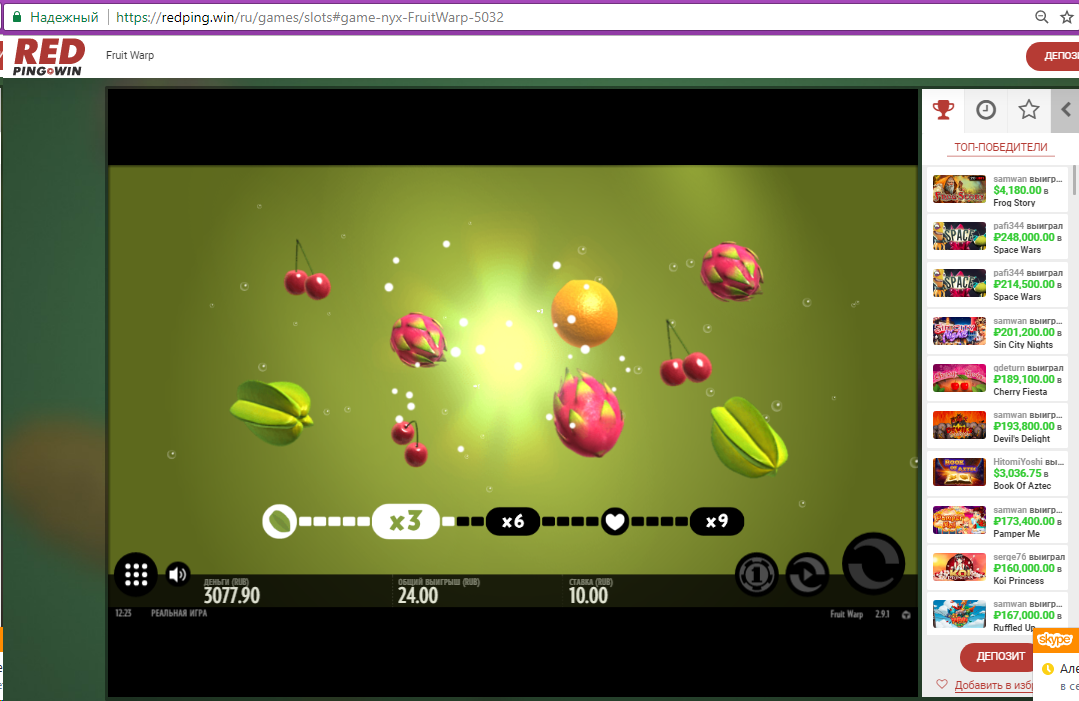Image resolution: width=1079 pixels, height=701 pixels.
Task: Click the $4,180.00 winning amount
Action: point(1017,191)
